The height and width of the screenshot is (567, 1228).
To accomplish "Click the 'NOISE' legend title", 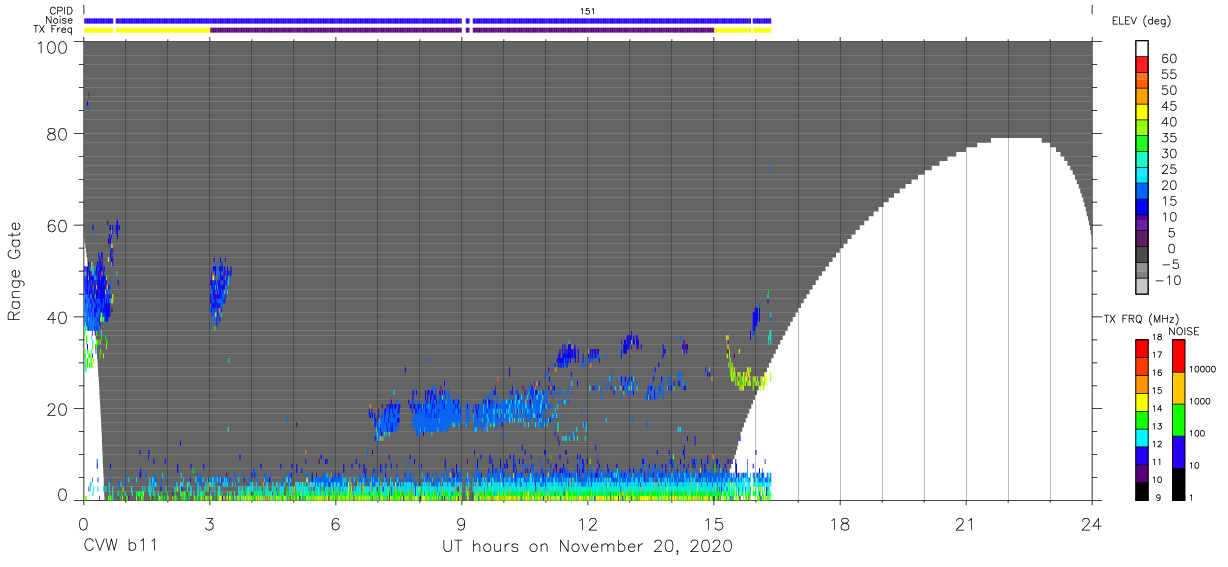I will pos(1183,331).
